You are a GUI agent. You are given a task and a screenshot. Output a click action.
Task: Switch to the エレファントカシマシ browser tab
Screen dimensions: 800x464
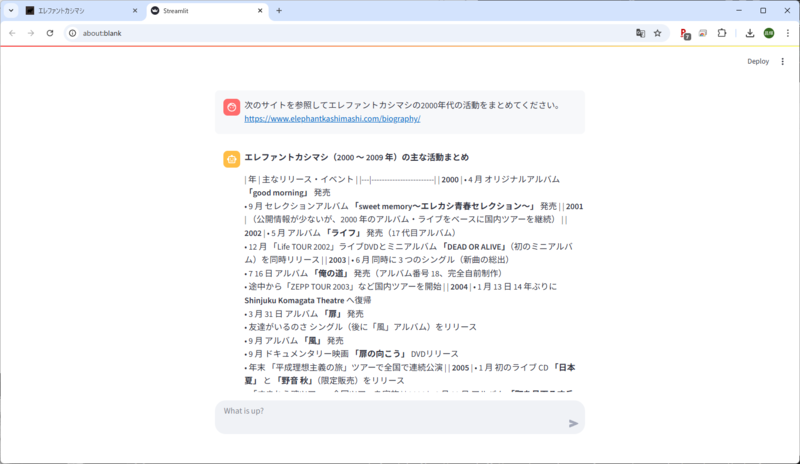click(82, 10)
